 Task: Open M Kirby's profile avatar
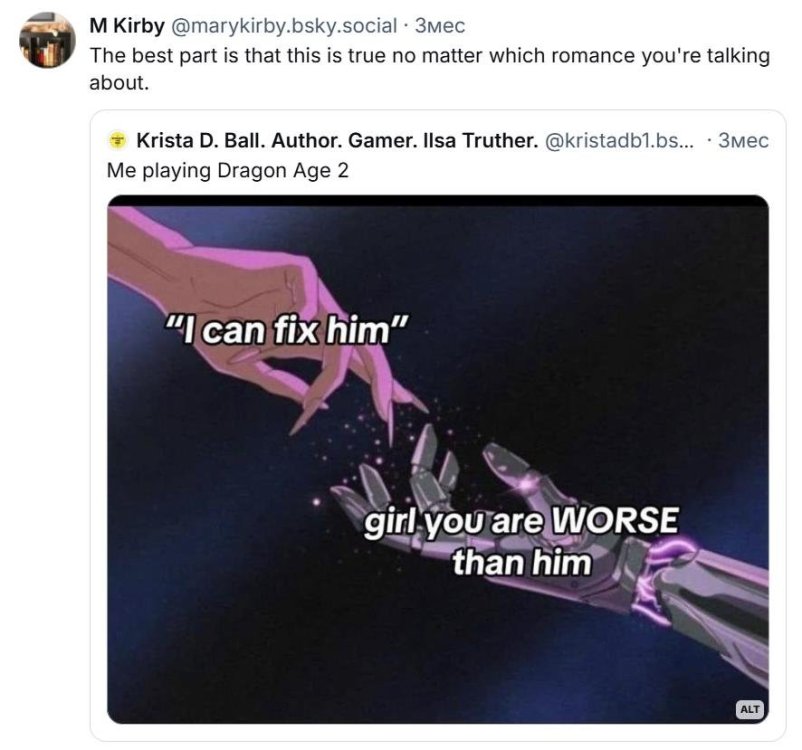[x=47, y=41]
